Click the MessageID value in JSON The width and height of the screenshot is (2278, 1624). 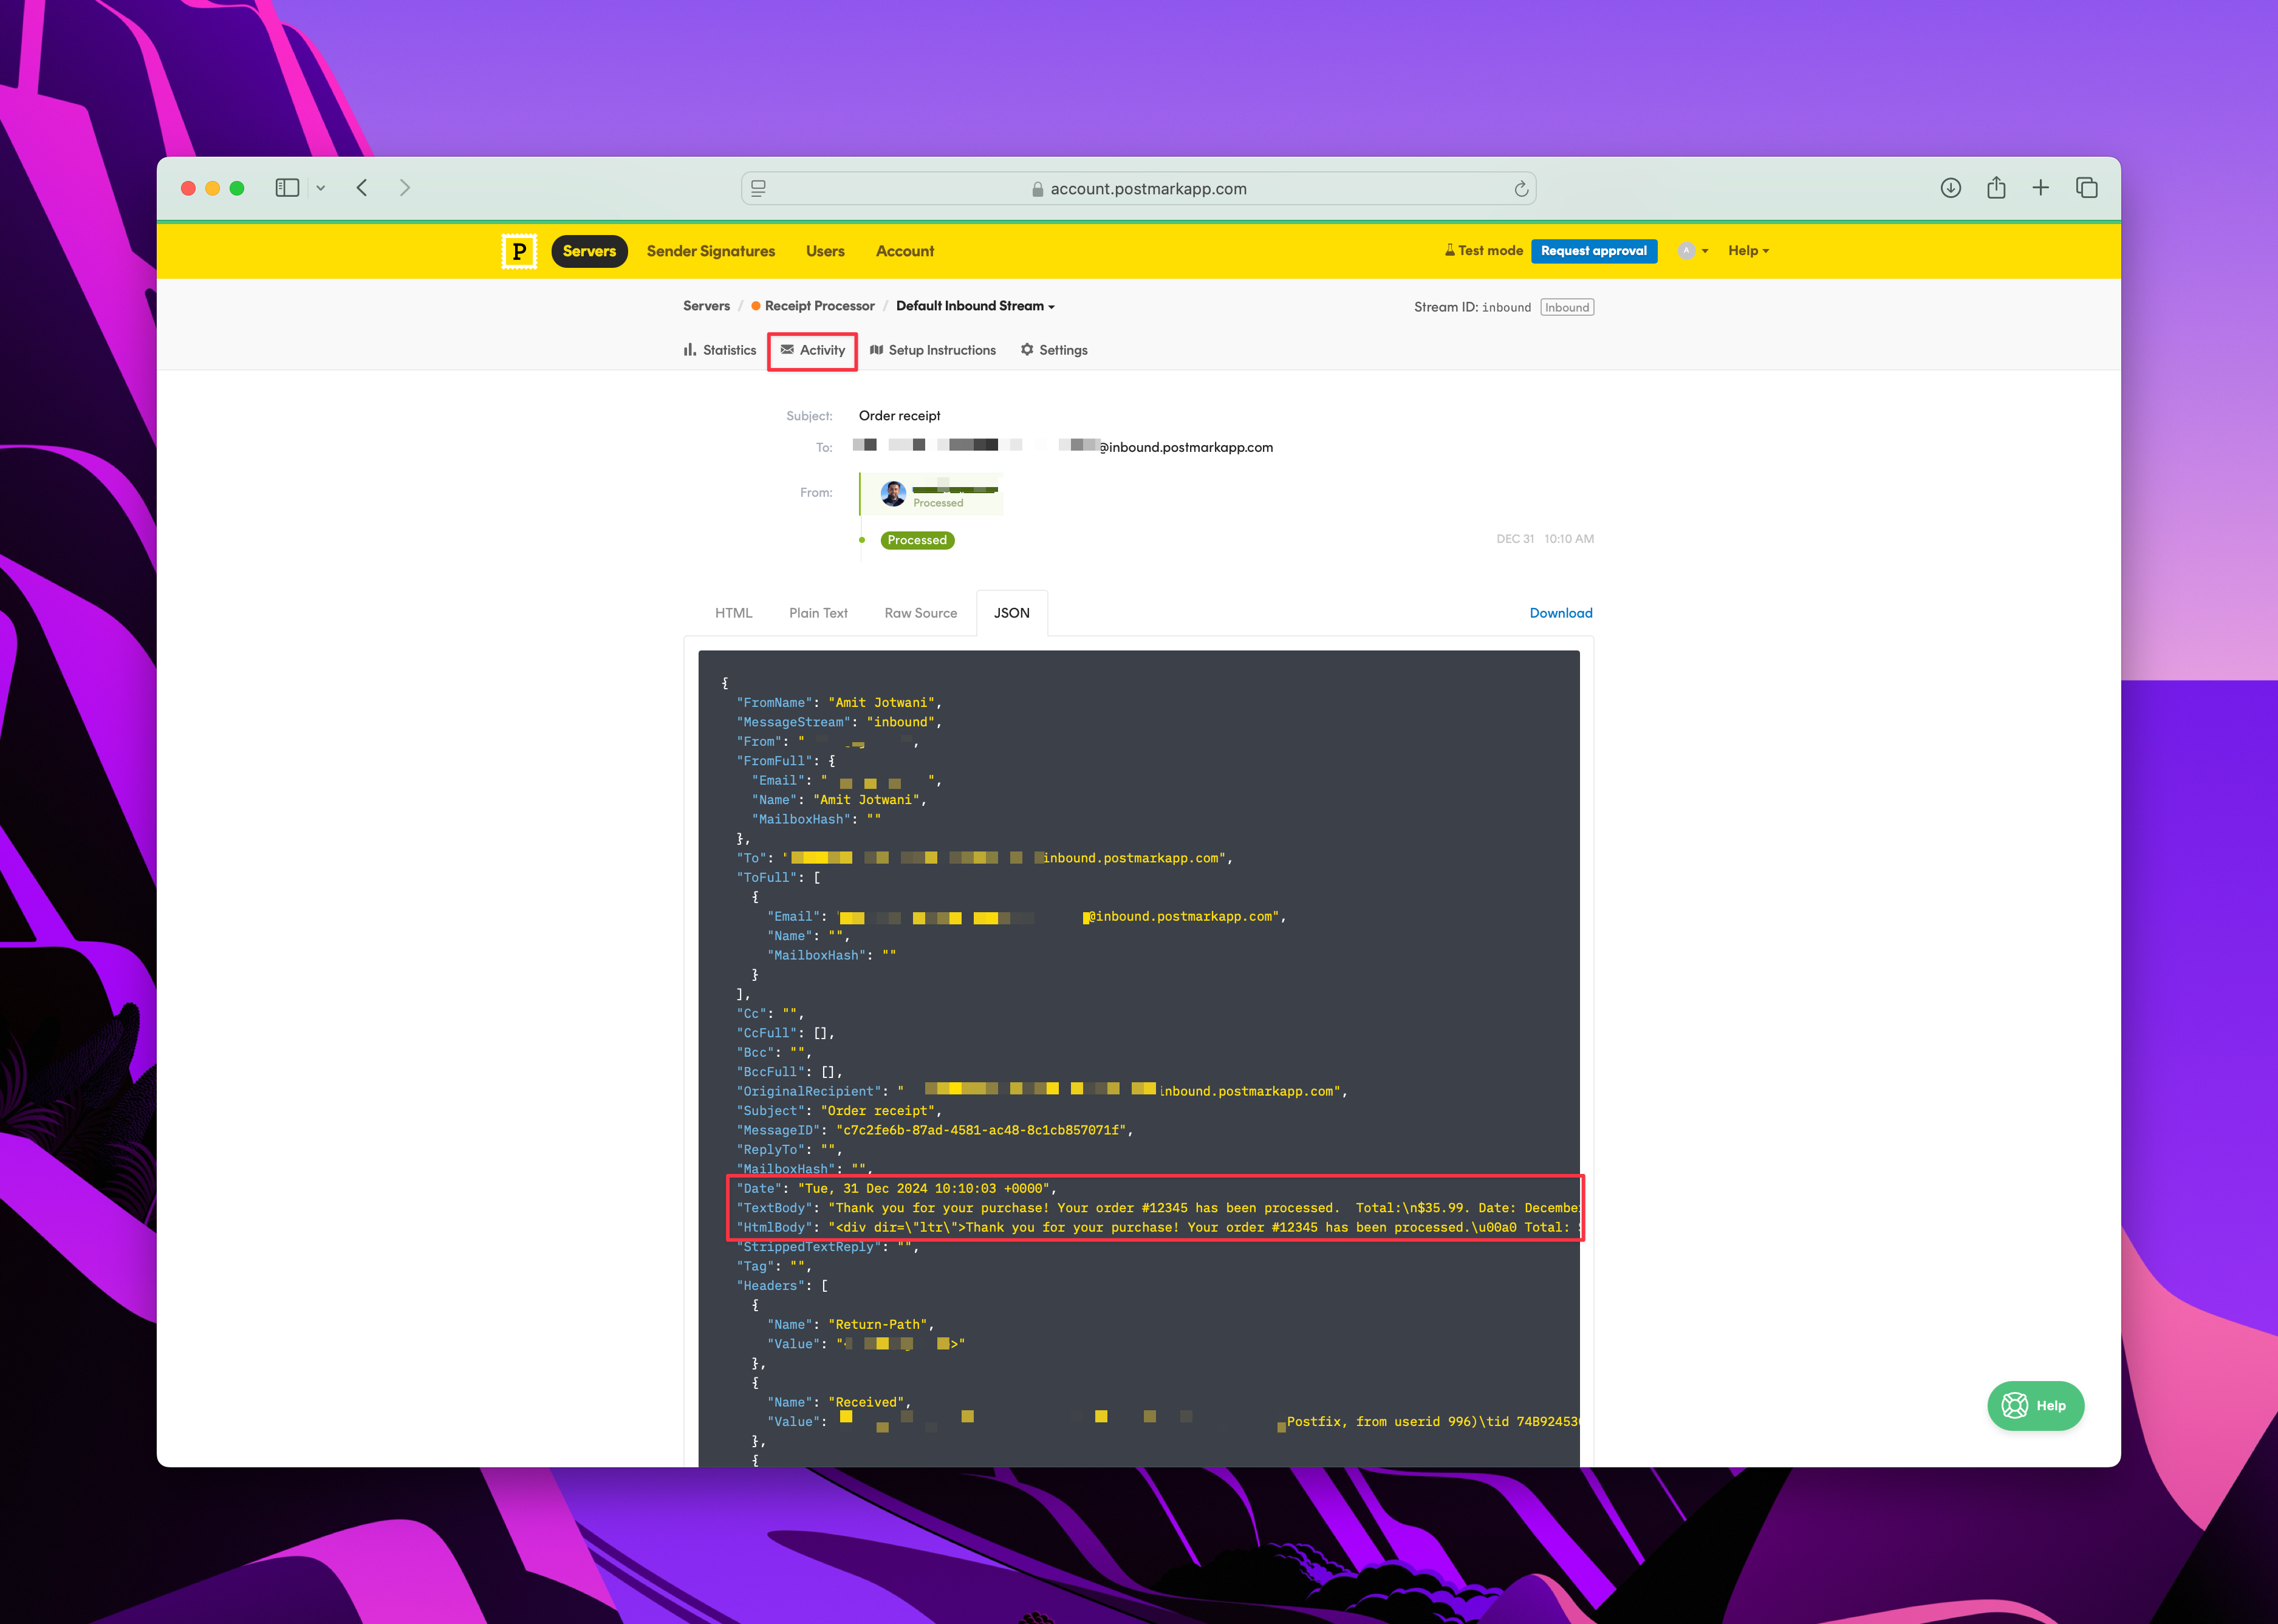point(980,1130)
